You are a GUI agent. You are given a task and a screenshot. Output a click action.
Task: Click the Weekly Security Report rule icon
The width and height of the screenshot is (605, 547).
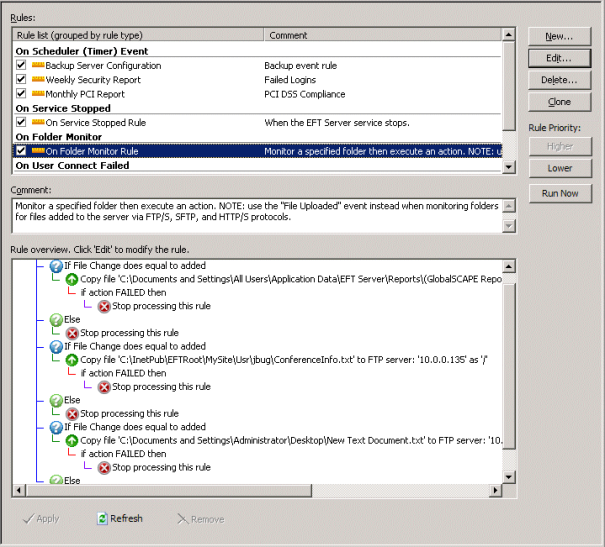coord(38,79)
